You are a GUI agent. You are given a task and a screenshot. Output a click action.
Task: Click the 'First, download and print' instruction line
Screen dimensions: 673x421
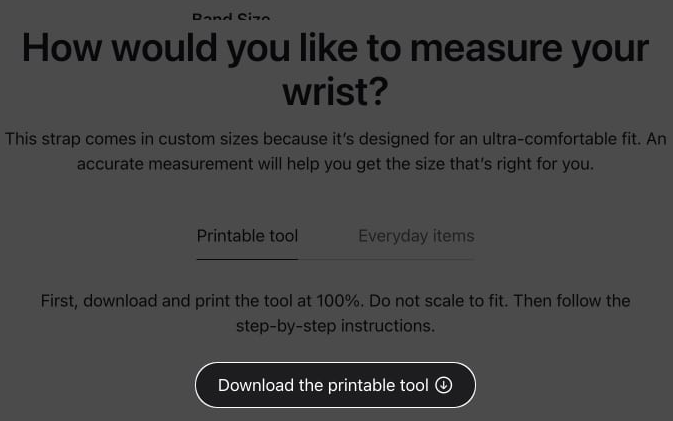[335, 301]
